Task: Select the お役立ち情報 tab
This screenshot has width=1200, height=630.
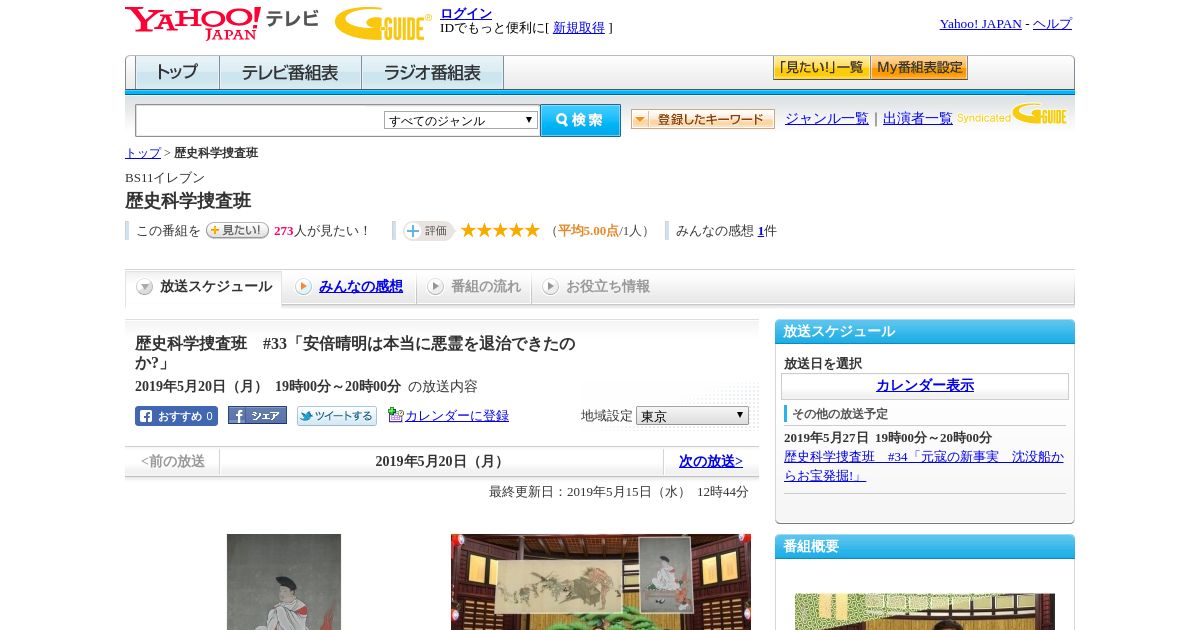Action: point(596,287)
